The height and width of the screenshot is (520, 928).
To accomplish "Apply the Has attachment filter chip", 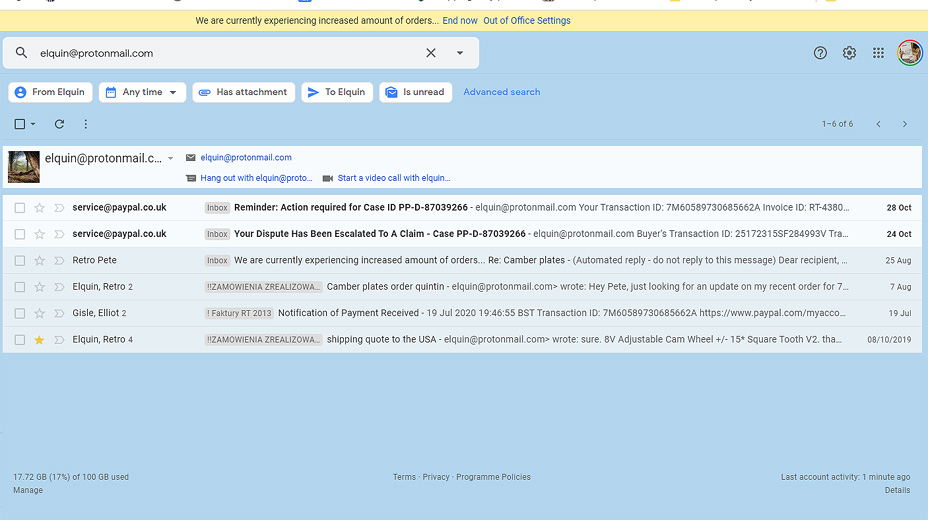I will pos(243,92).
